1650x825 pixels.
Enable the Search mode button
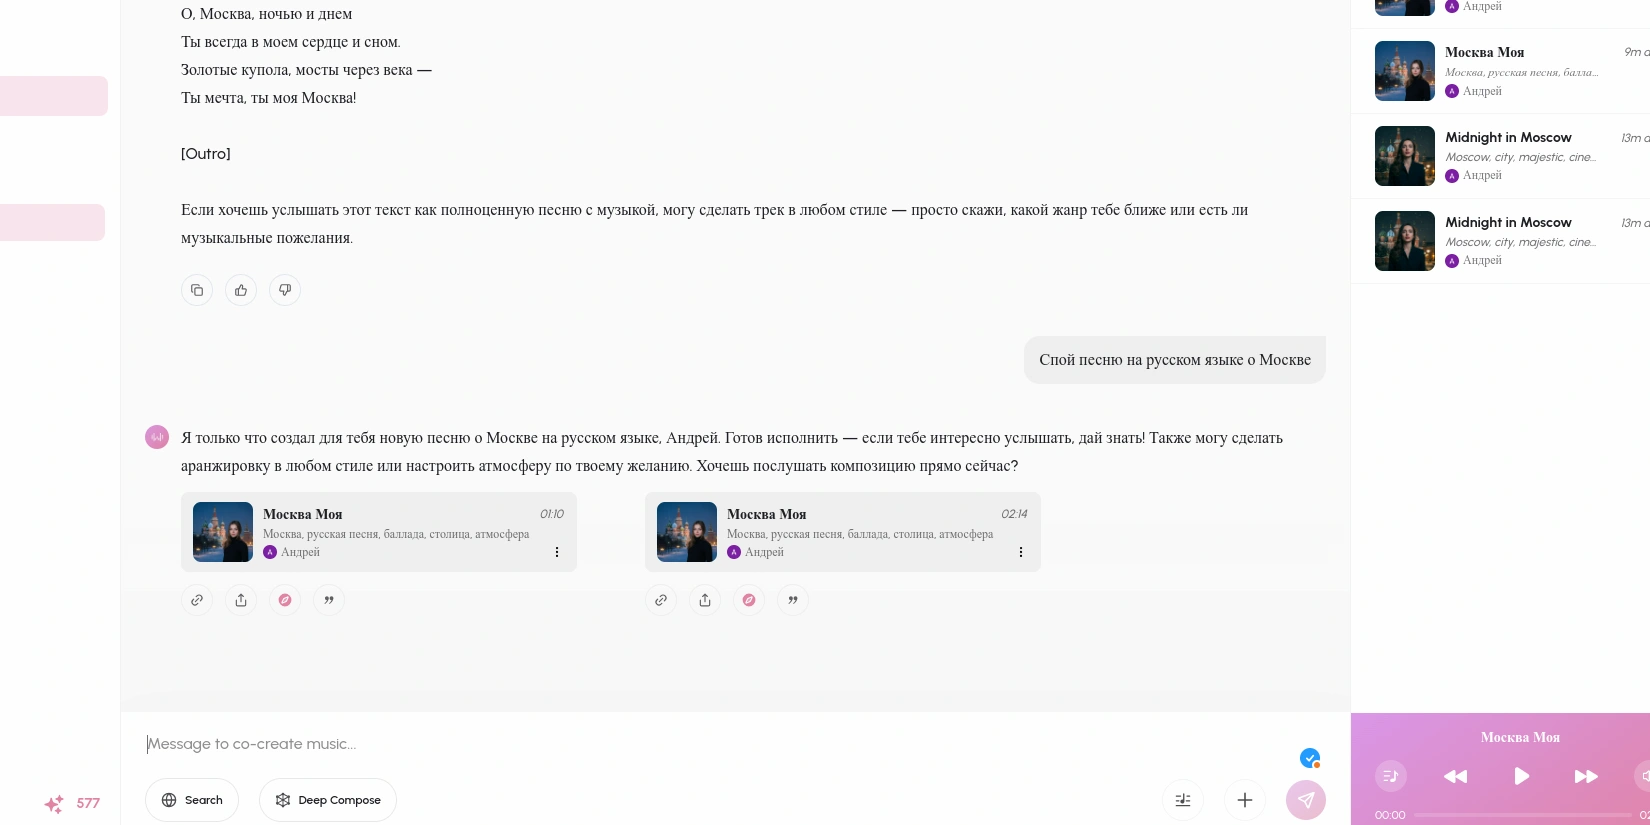pos(192,800)
